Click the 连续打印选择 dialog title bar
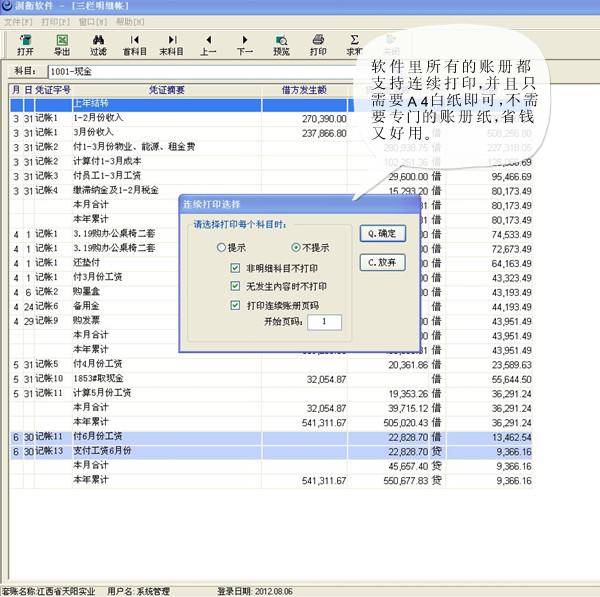 click(x=300, y=204)
